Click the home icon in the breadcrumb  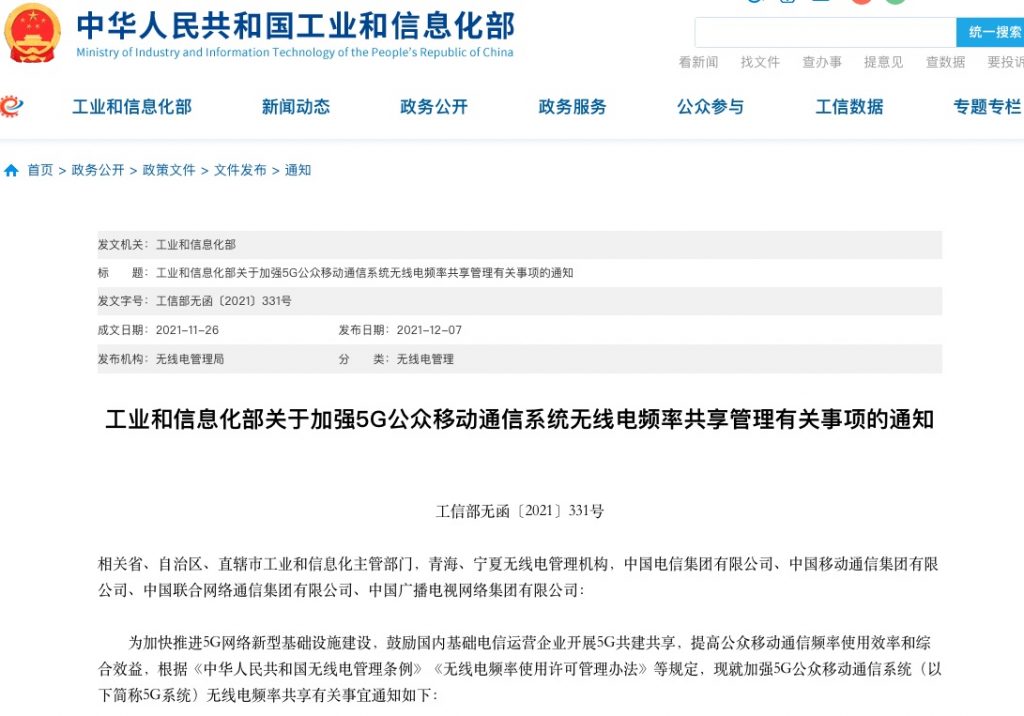[x=11, y=171]
